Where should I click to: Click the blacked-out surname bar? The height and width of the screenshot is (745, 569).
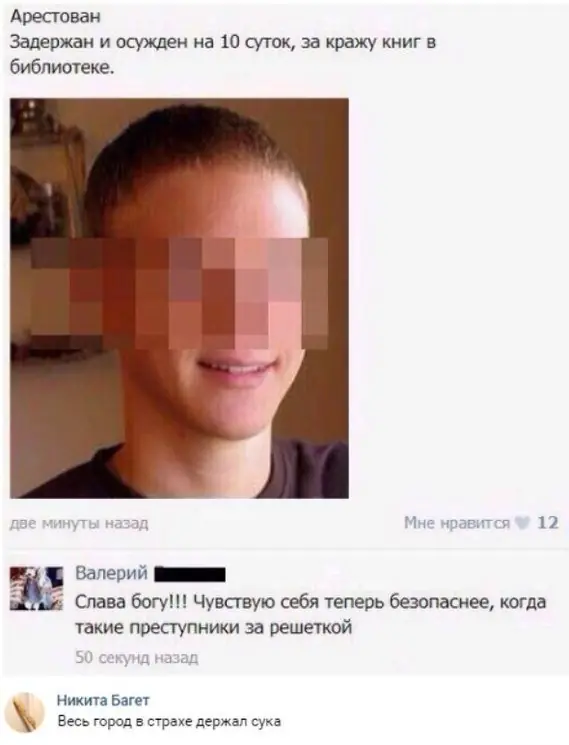tap(190, 574)
